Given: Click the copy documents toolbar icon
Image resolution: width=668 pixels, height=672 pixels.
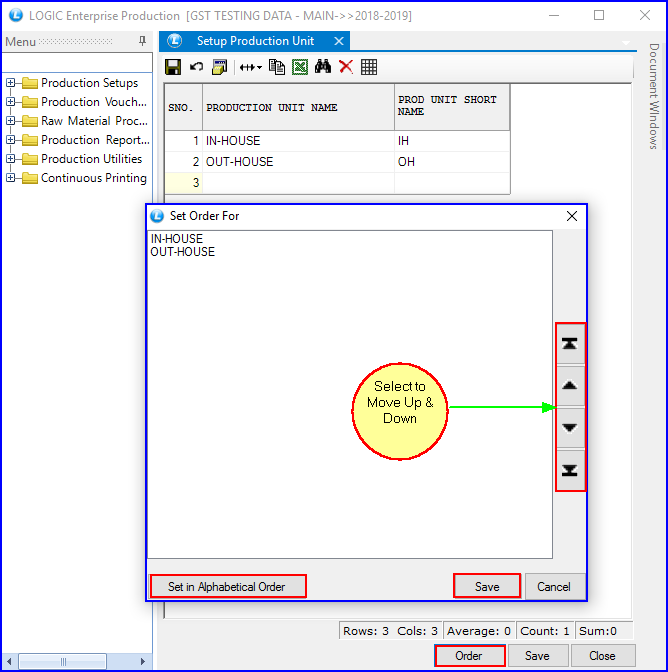Looking at the screenshot, I should click(x=277, y=67).
